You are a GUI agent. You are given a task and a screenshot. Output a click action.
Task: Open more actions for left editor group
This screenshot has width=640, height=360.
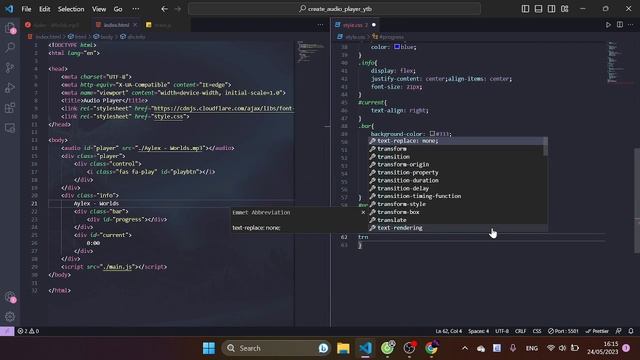tap(320, 25)
